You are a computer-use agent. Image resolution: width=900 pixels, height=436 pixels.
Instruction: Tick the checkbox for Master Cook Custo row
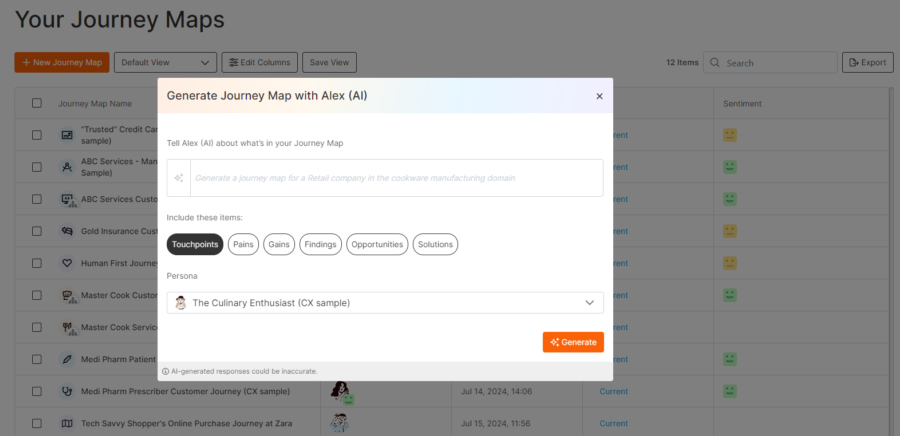37,295
